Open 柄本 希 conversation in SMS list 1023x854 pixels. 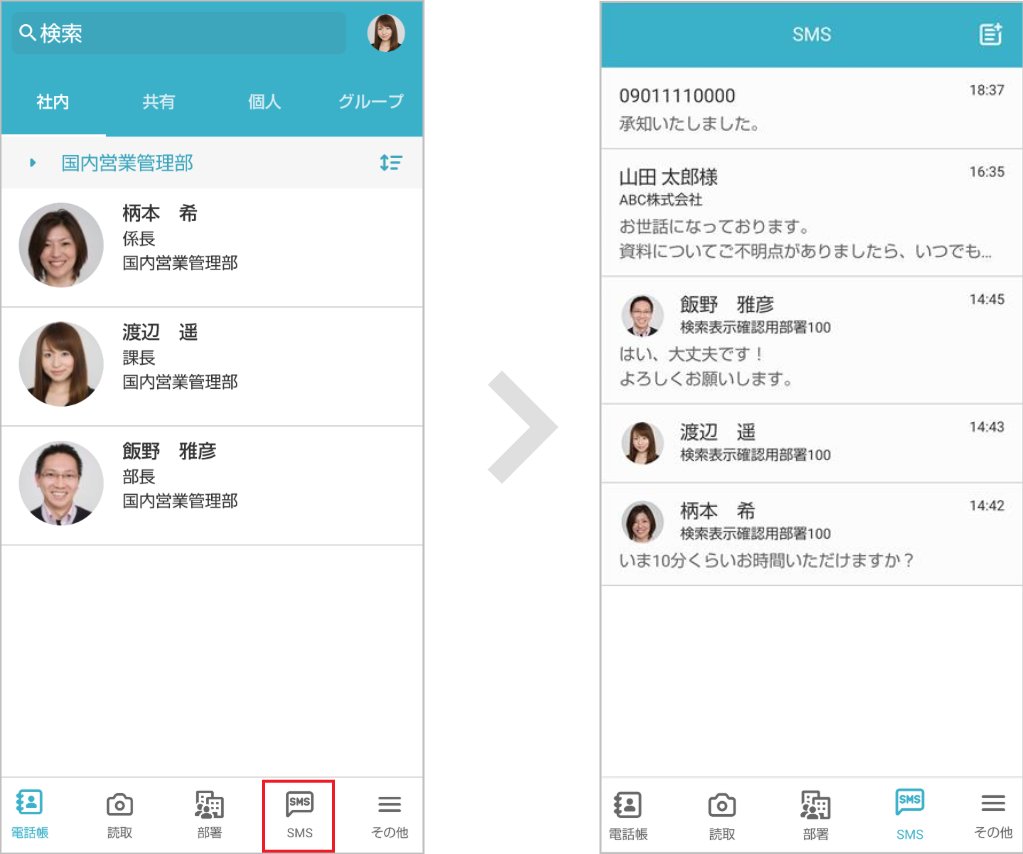click(812, 534)
